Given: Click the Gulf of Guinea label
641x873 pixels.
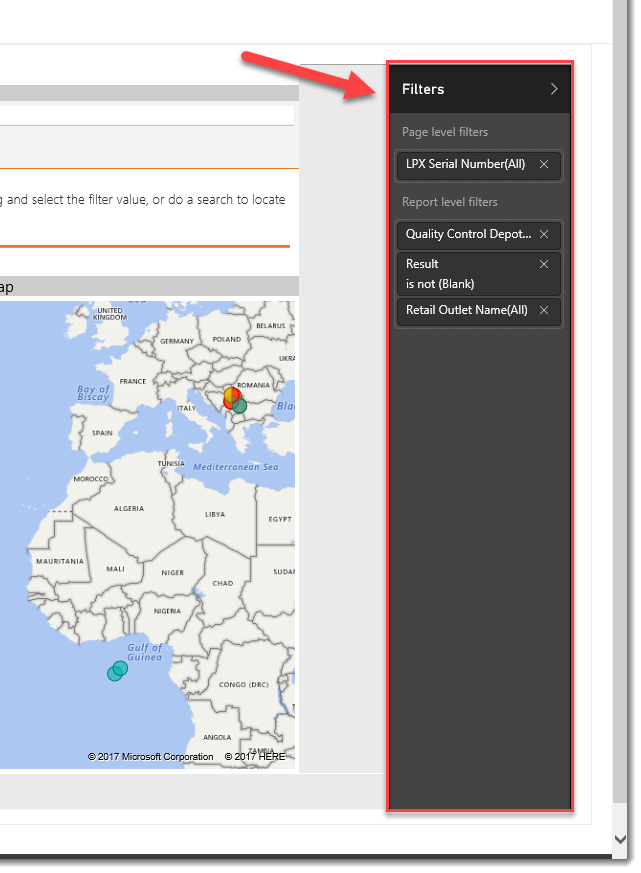Looking at the screenshot, I should coord(145,652).
